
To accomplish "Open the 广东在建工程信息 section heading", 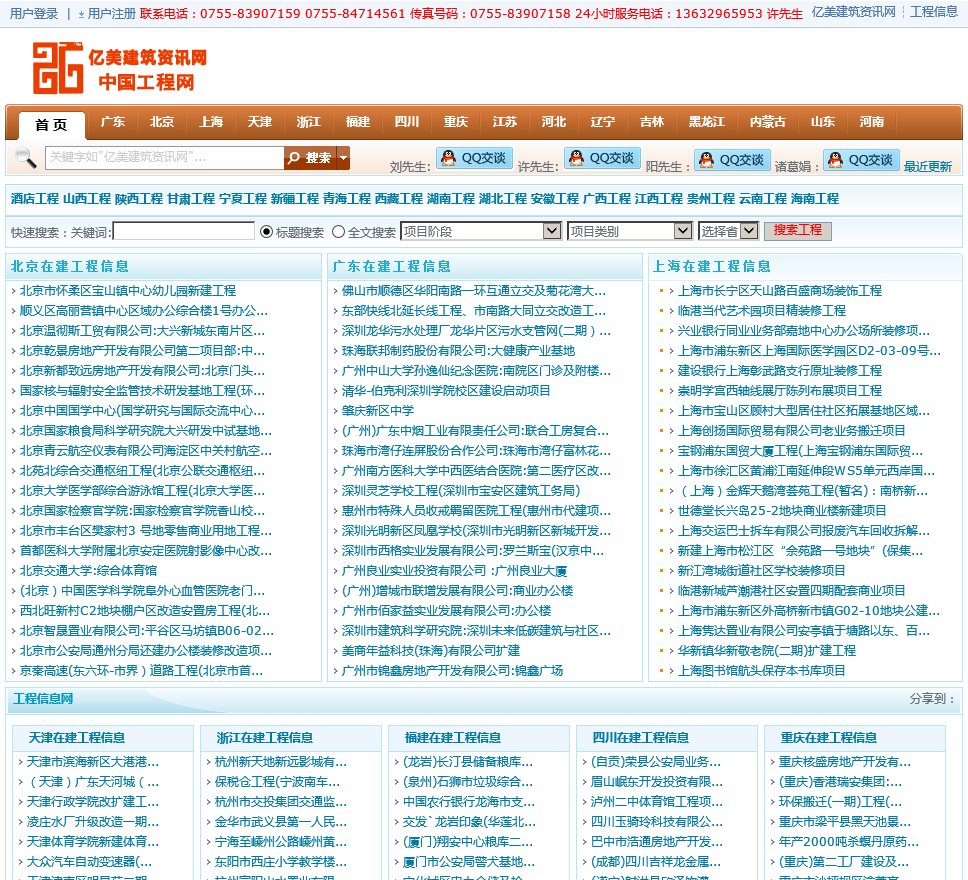I will (391, 266).
